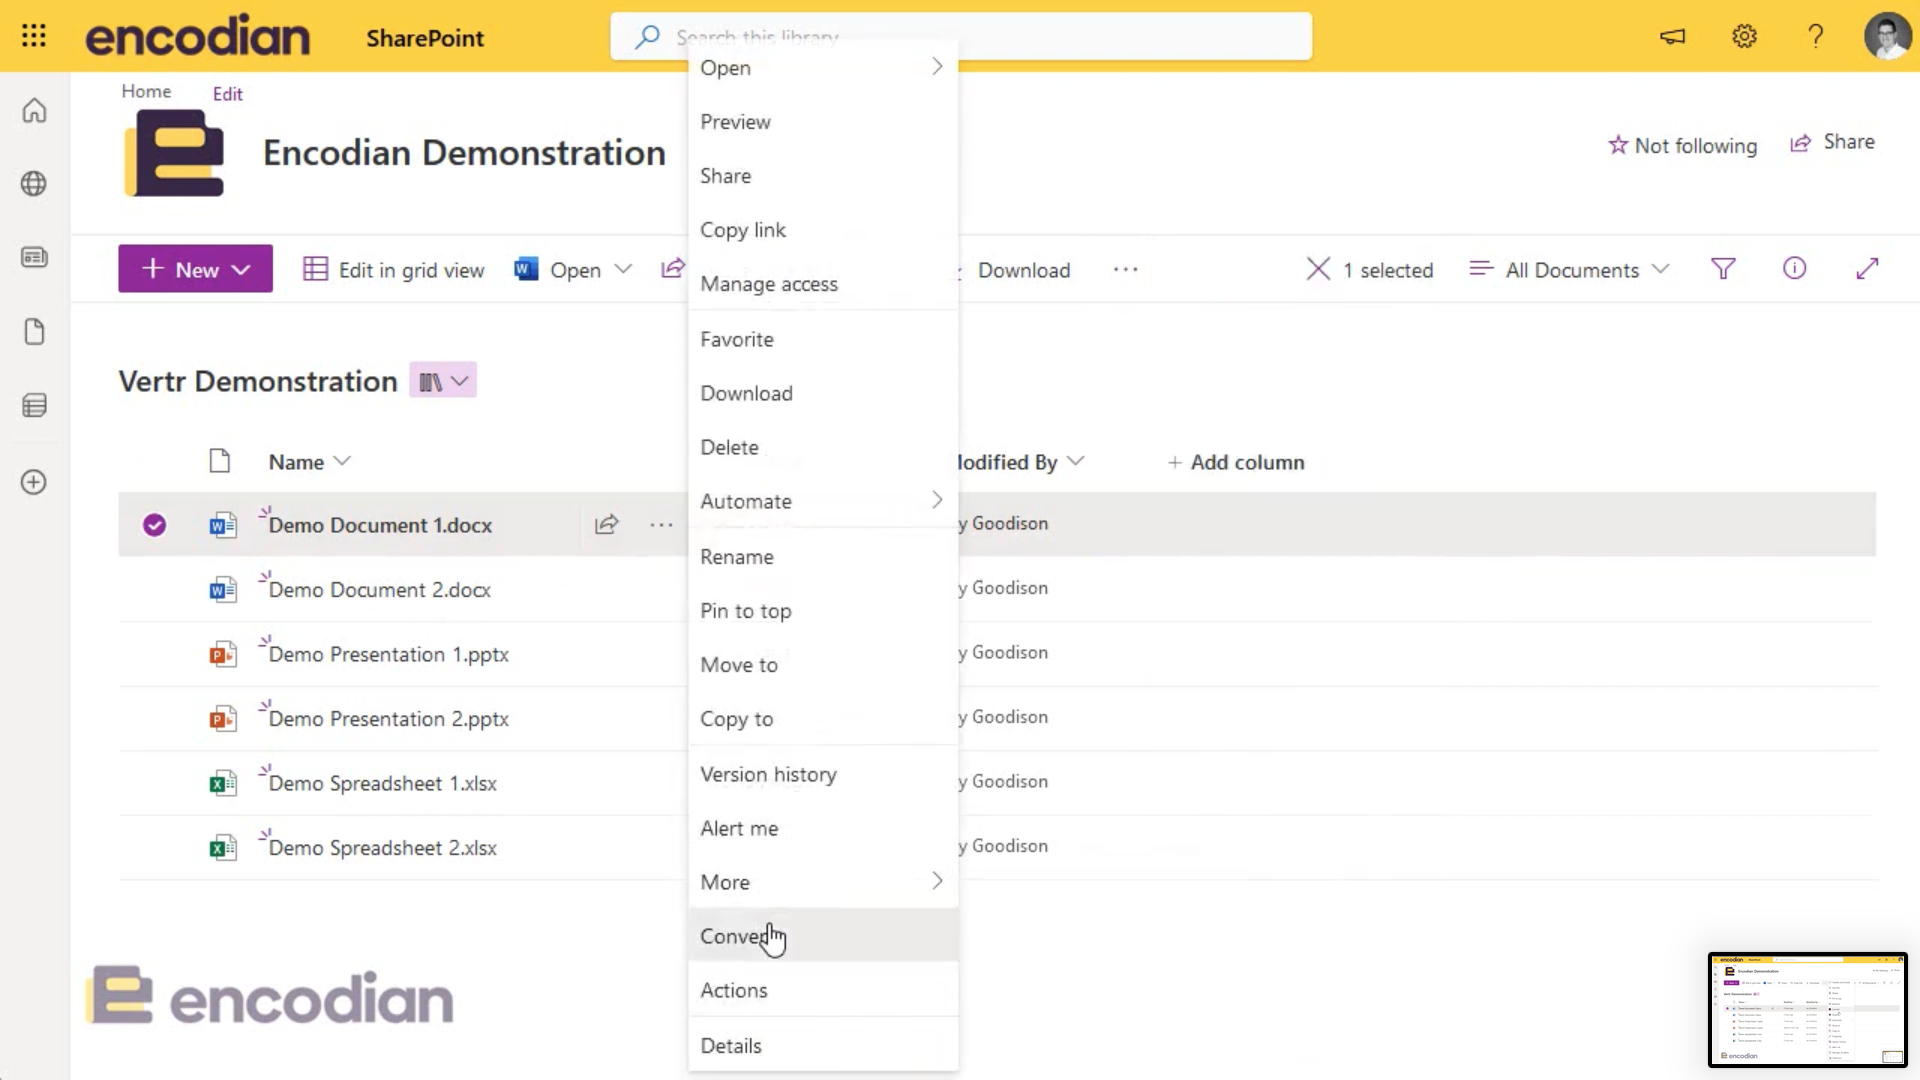Expand content with the full-screen arrow icon
Image resolution: width=1920 pixels, height=1080 pixels.
point(1867,269)
